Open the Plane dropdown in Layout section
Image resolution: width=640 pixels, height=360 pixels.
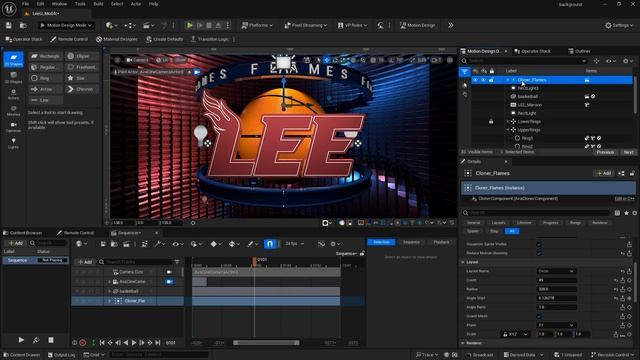(x=556, y=325)
